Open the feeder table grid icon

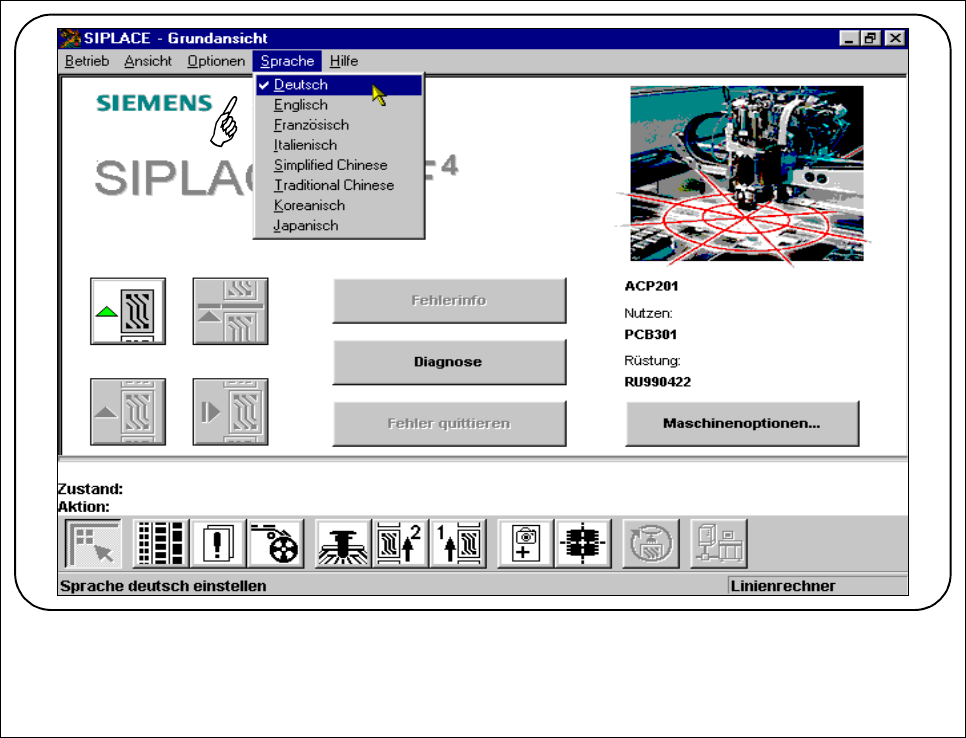(161, 544)
